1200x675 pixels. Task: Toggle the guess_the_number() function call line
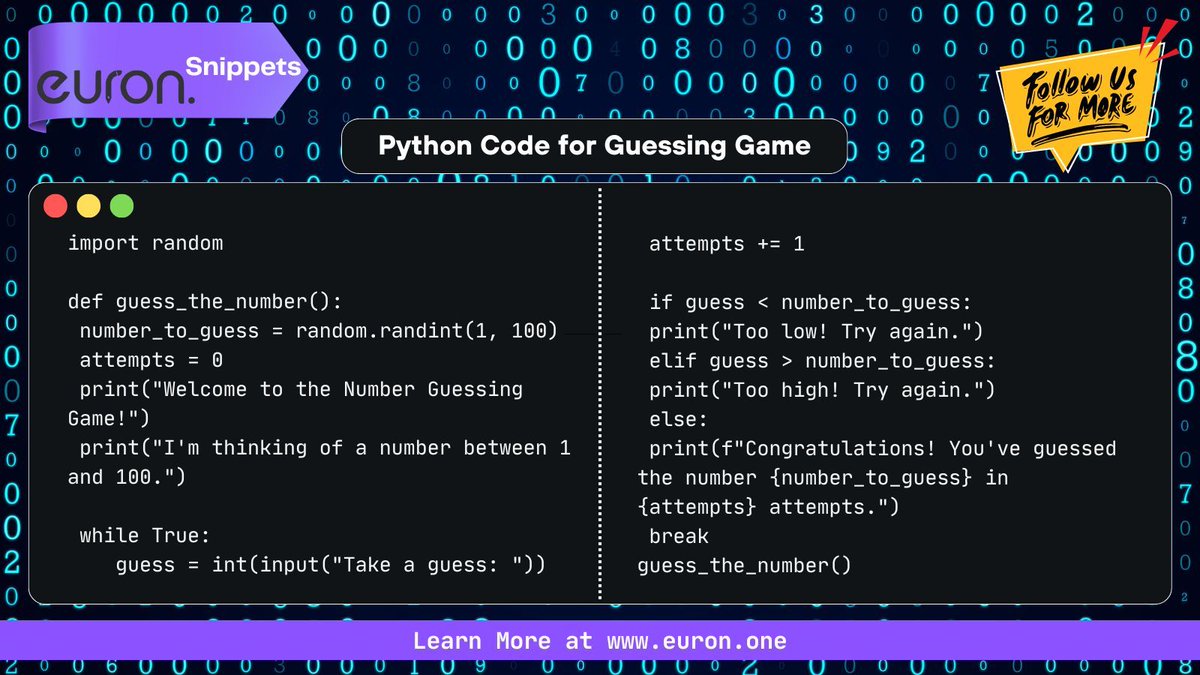coord(744,565)
